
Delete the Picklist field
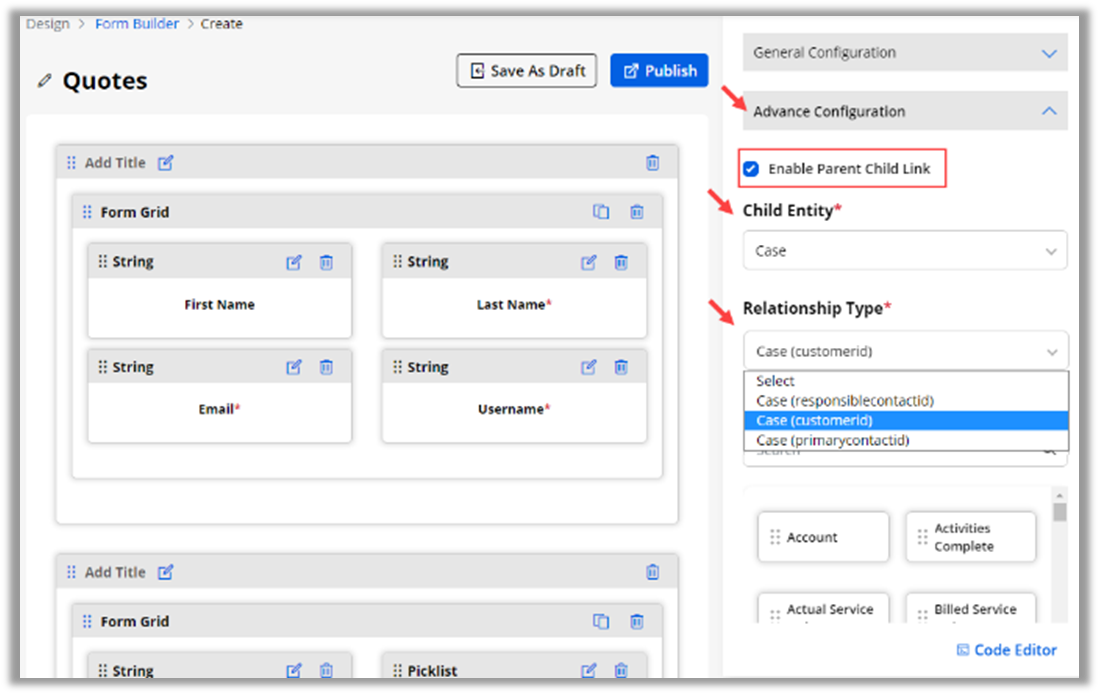pos(621,670)
